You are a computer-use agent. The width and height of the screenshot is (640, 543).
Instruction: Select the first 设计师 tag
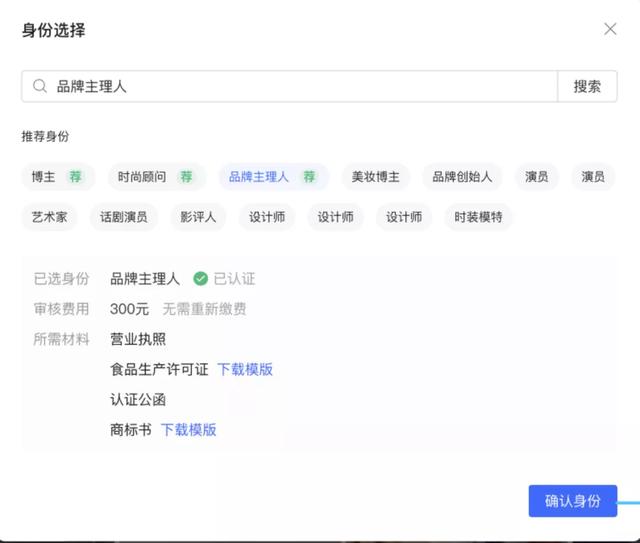point(267,217)
